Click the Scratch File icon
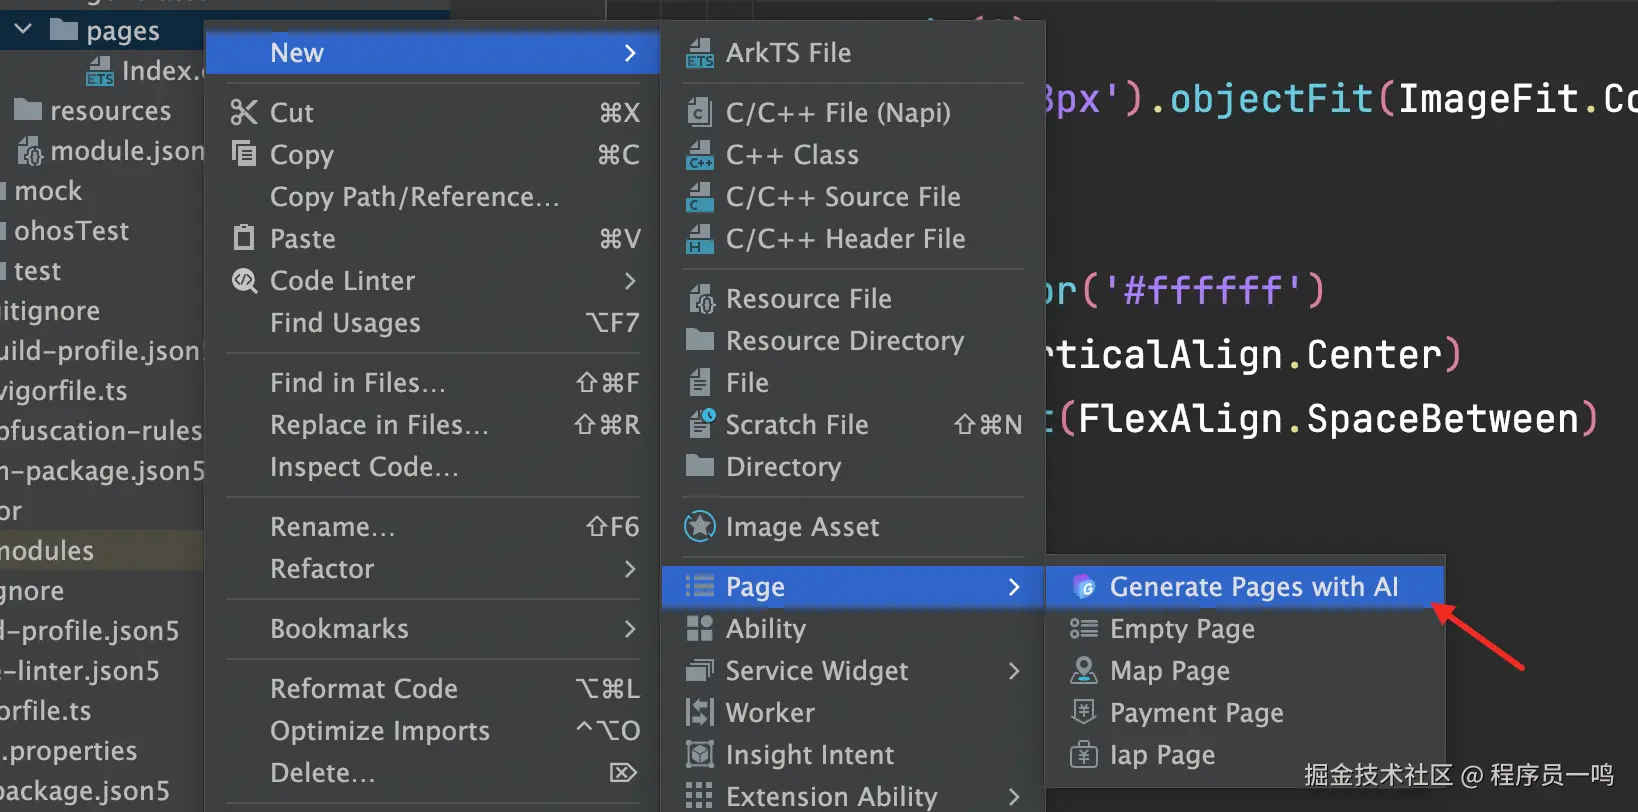 click(x=700, y=425)
